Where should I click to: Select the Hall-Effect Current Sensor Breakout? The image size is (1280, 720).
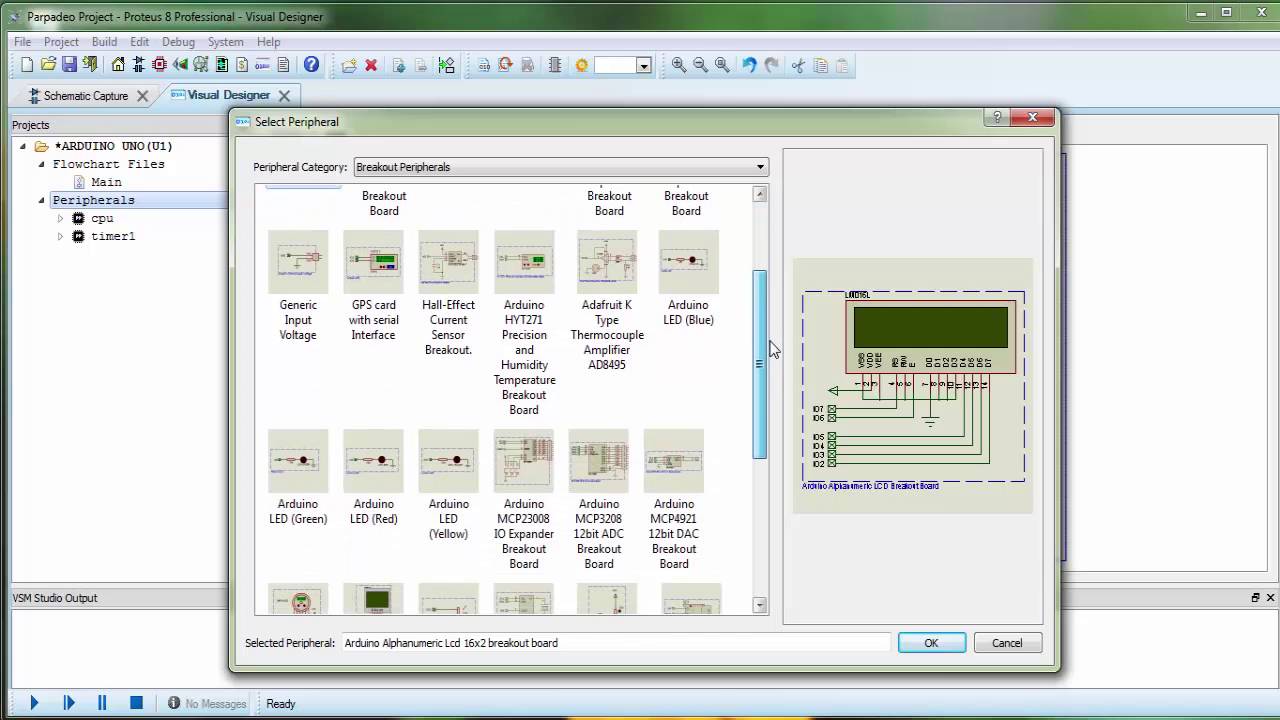click(x=448, y=294)
